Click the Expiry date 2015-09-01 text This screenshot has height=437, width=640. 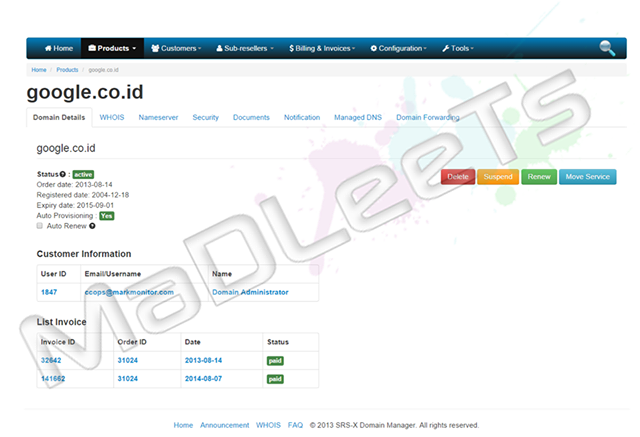tap(76, 205)
